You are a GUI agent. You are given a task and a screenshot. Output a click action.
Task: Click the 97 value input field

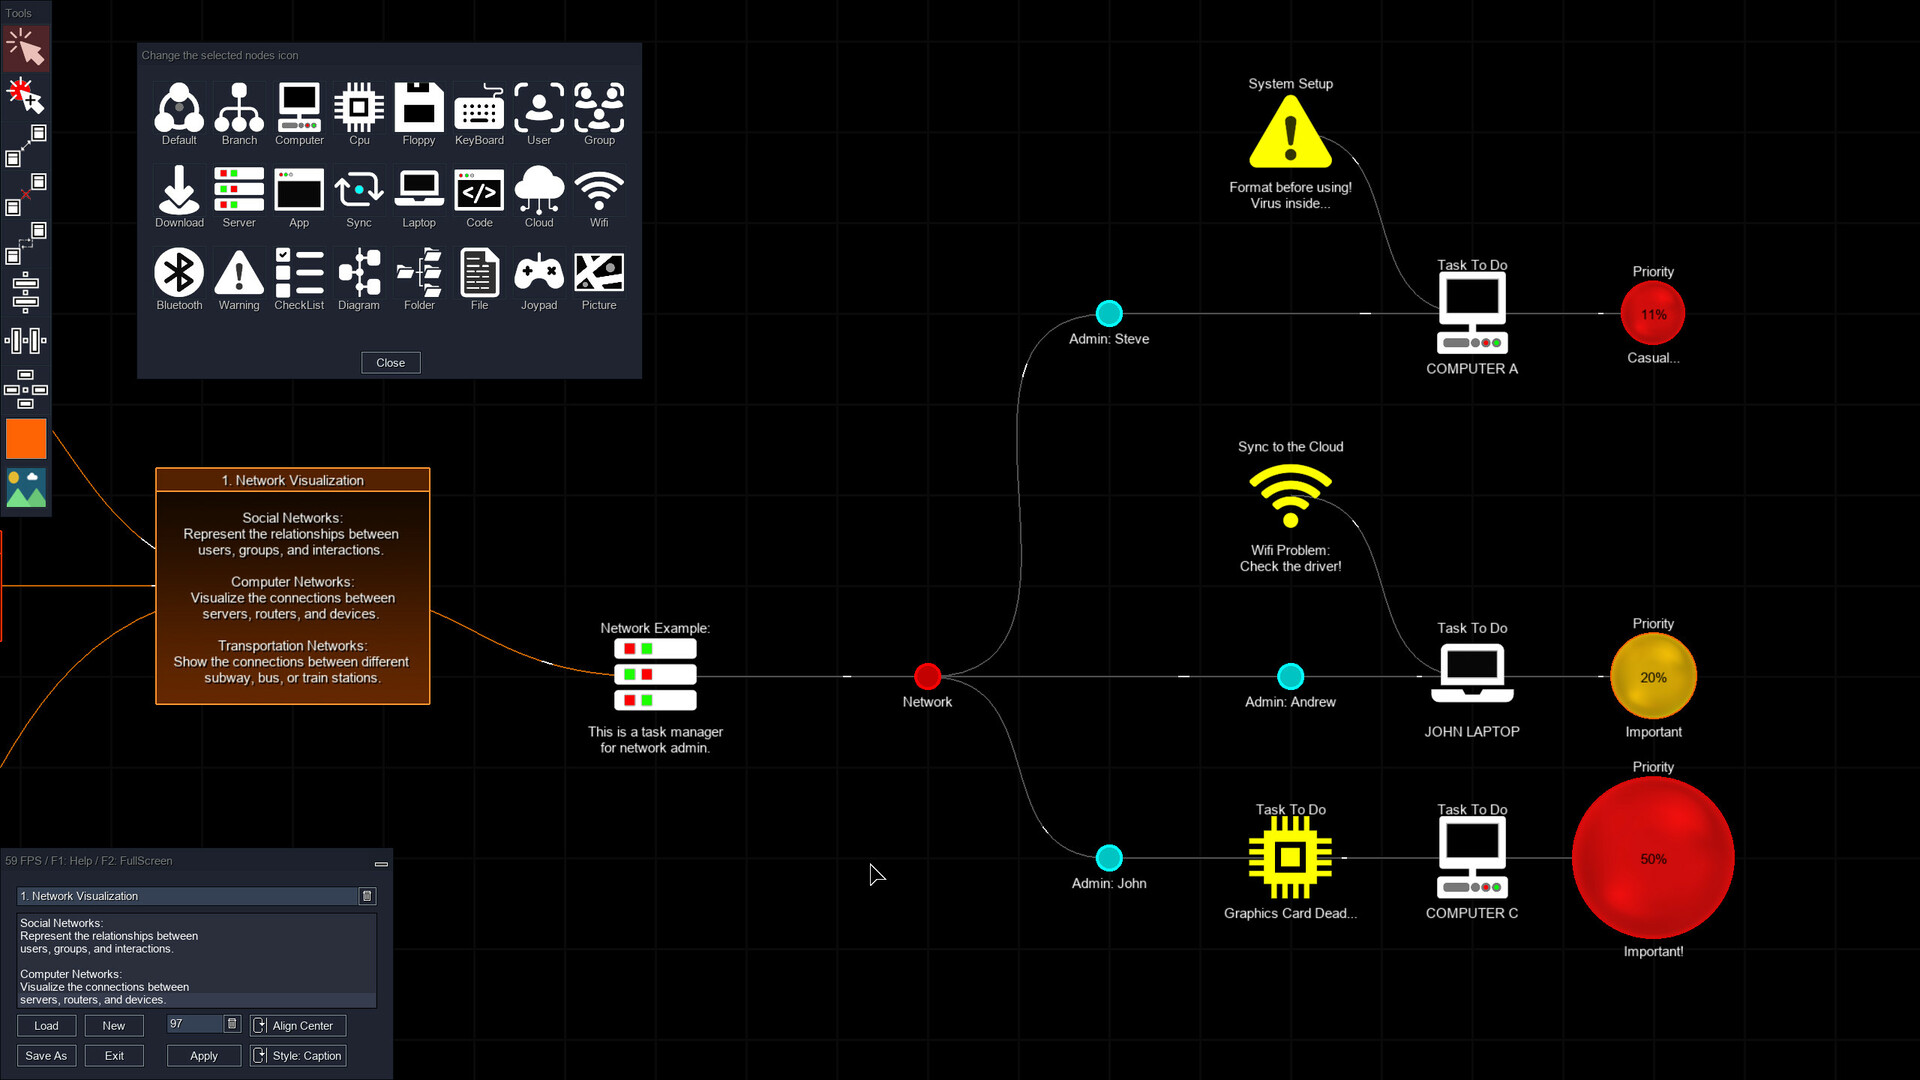(x=196, y=1024)
